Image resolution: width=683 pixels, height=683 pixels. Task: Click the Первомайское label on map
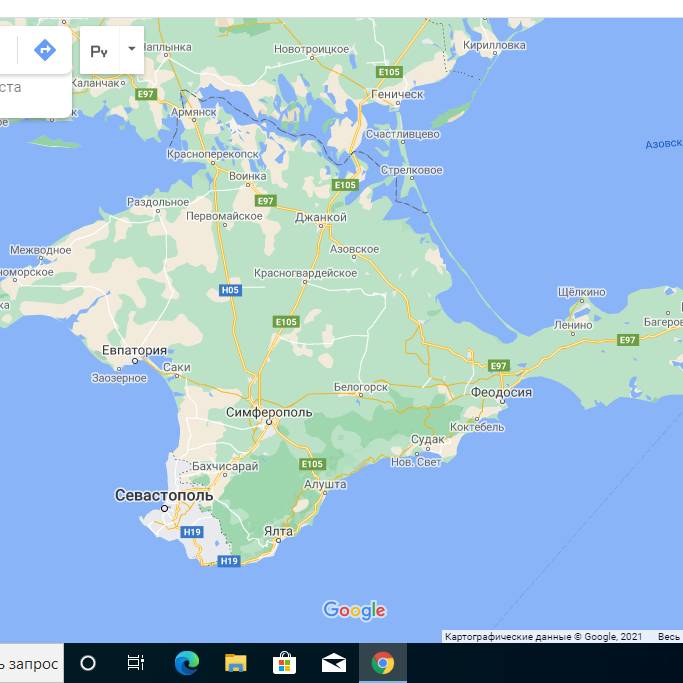[224, 216]
